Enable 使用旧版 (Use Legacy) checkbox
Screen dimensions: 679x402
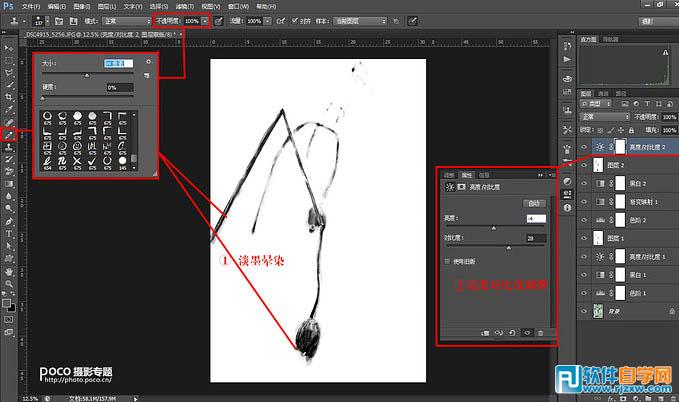(447, 261)
